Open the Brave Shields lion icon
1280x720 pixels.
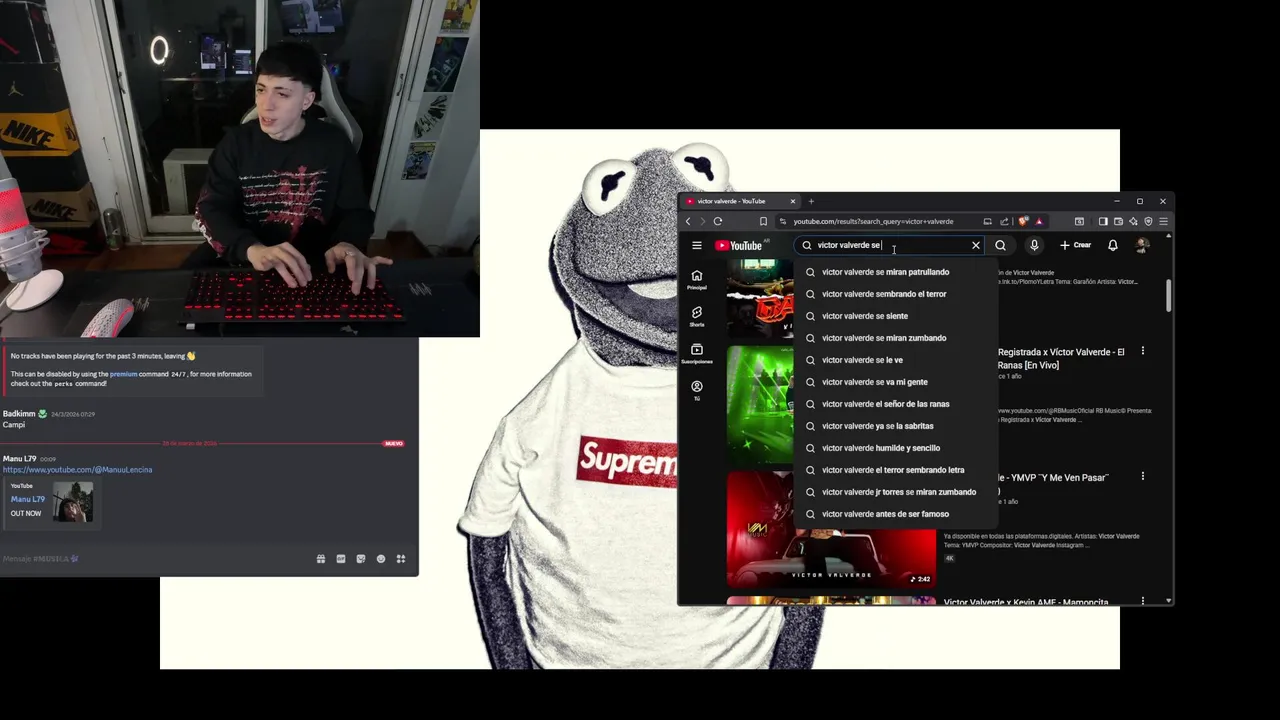tap(1023, 221)
